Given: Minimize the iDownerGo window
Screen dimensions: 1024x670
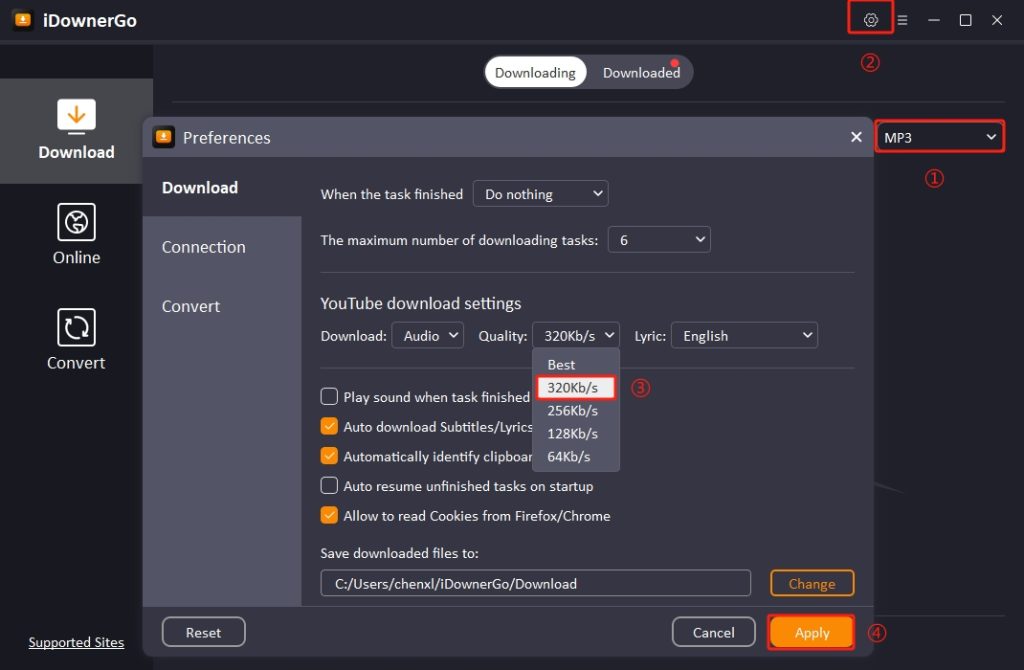Looking at the screenshot, I should tap(934, 20).
